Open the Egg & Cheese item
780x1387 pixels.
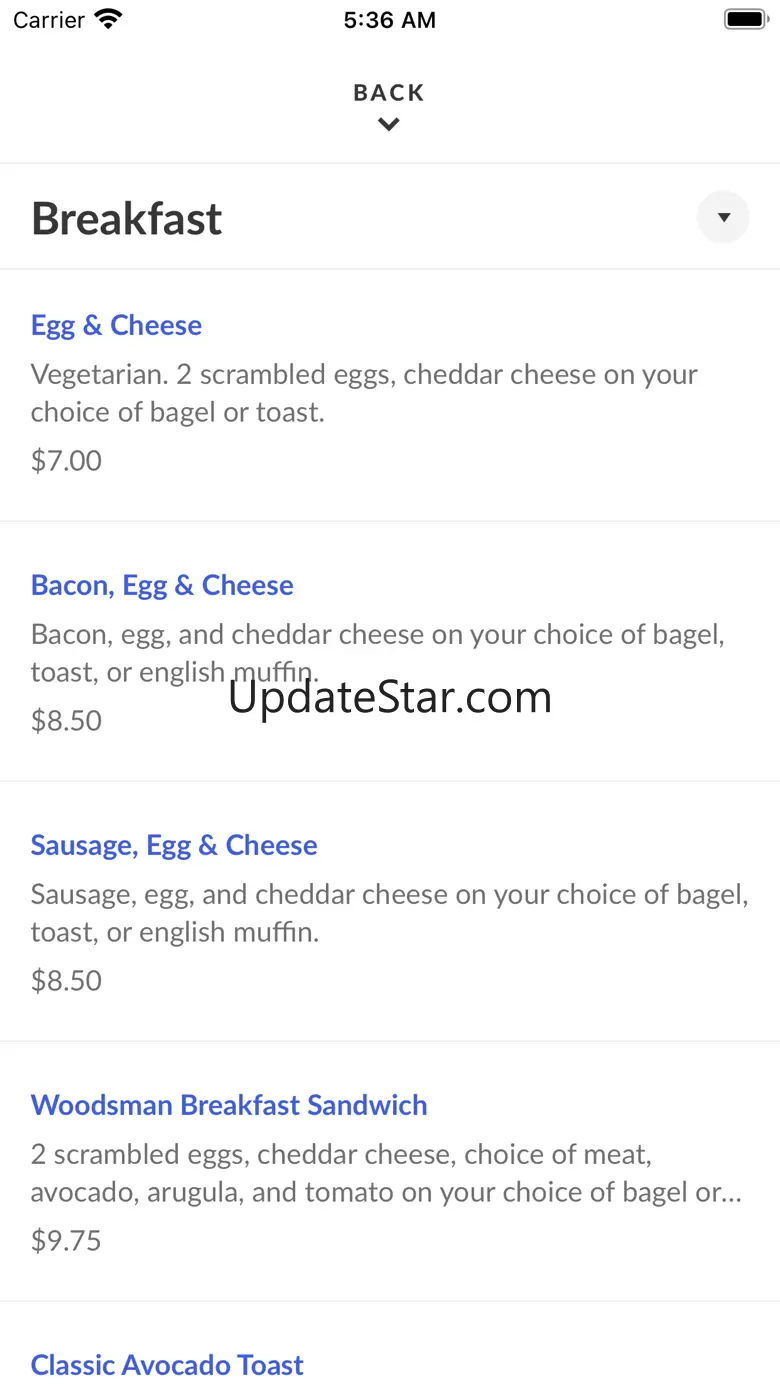coord(116,325)
